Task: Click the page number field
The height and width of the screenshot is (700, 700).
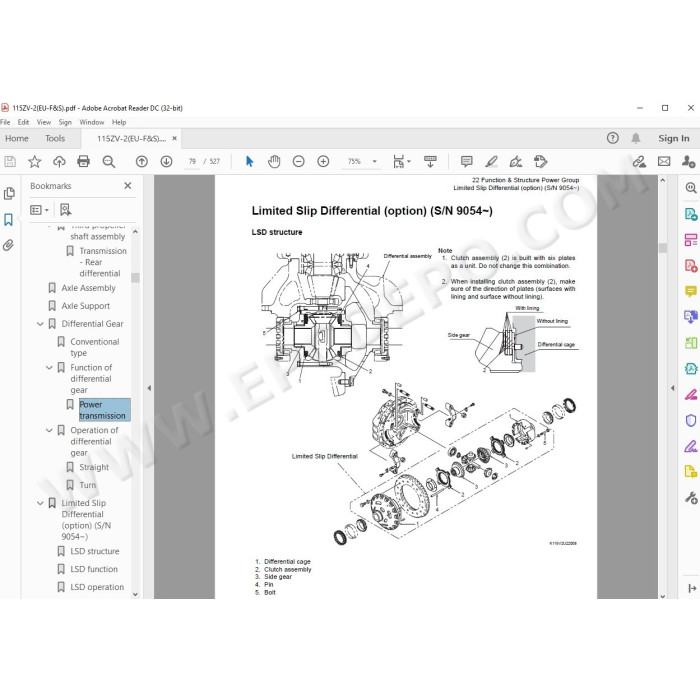Action: (192, 162)
